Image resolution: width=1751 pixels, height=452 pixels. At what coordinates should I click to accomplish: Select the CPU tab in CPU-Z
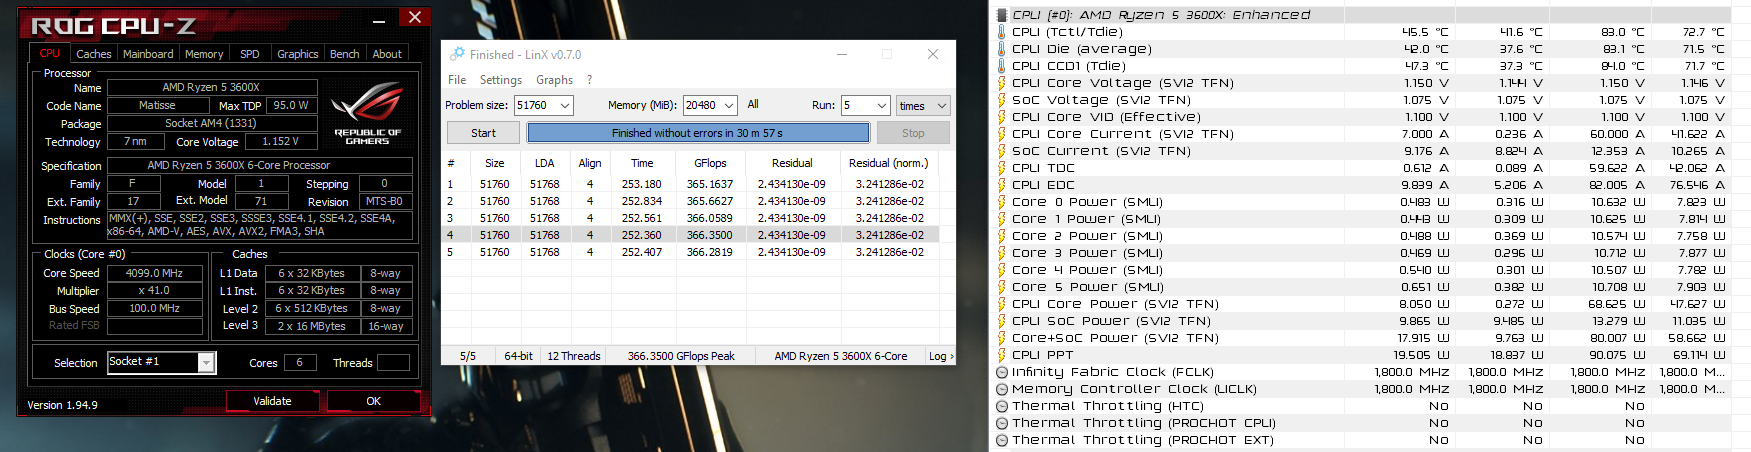50,53
